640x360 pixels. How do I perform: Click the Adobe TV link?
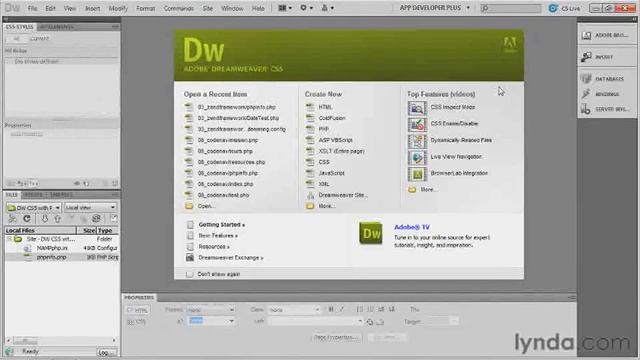(x=412, y=227)
